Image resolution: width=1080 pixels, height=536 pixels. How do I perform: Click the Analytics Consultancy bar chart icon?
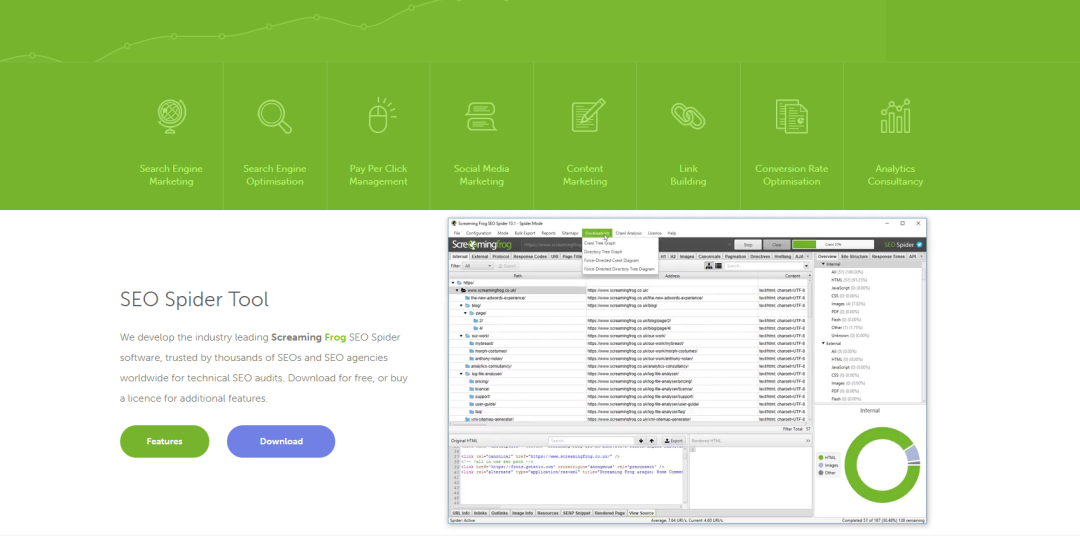[x=895, y=116]
